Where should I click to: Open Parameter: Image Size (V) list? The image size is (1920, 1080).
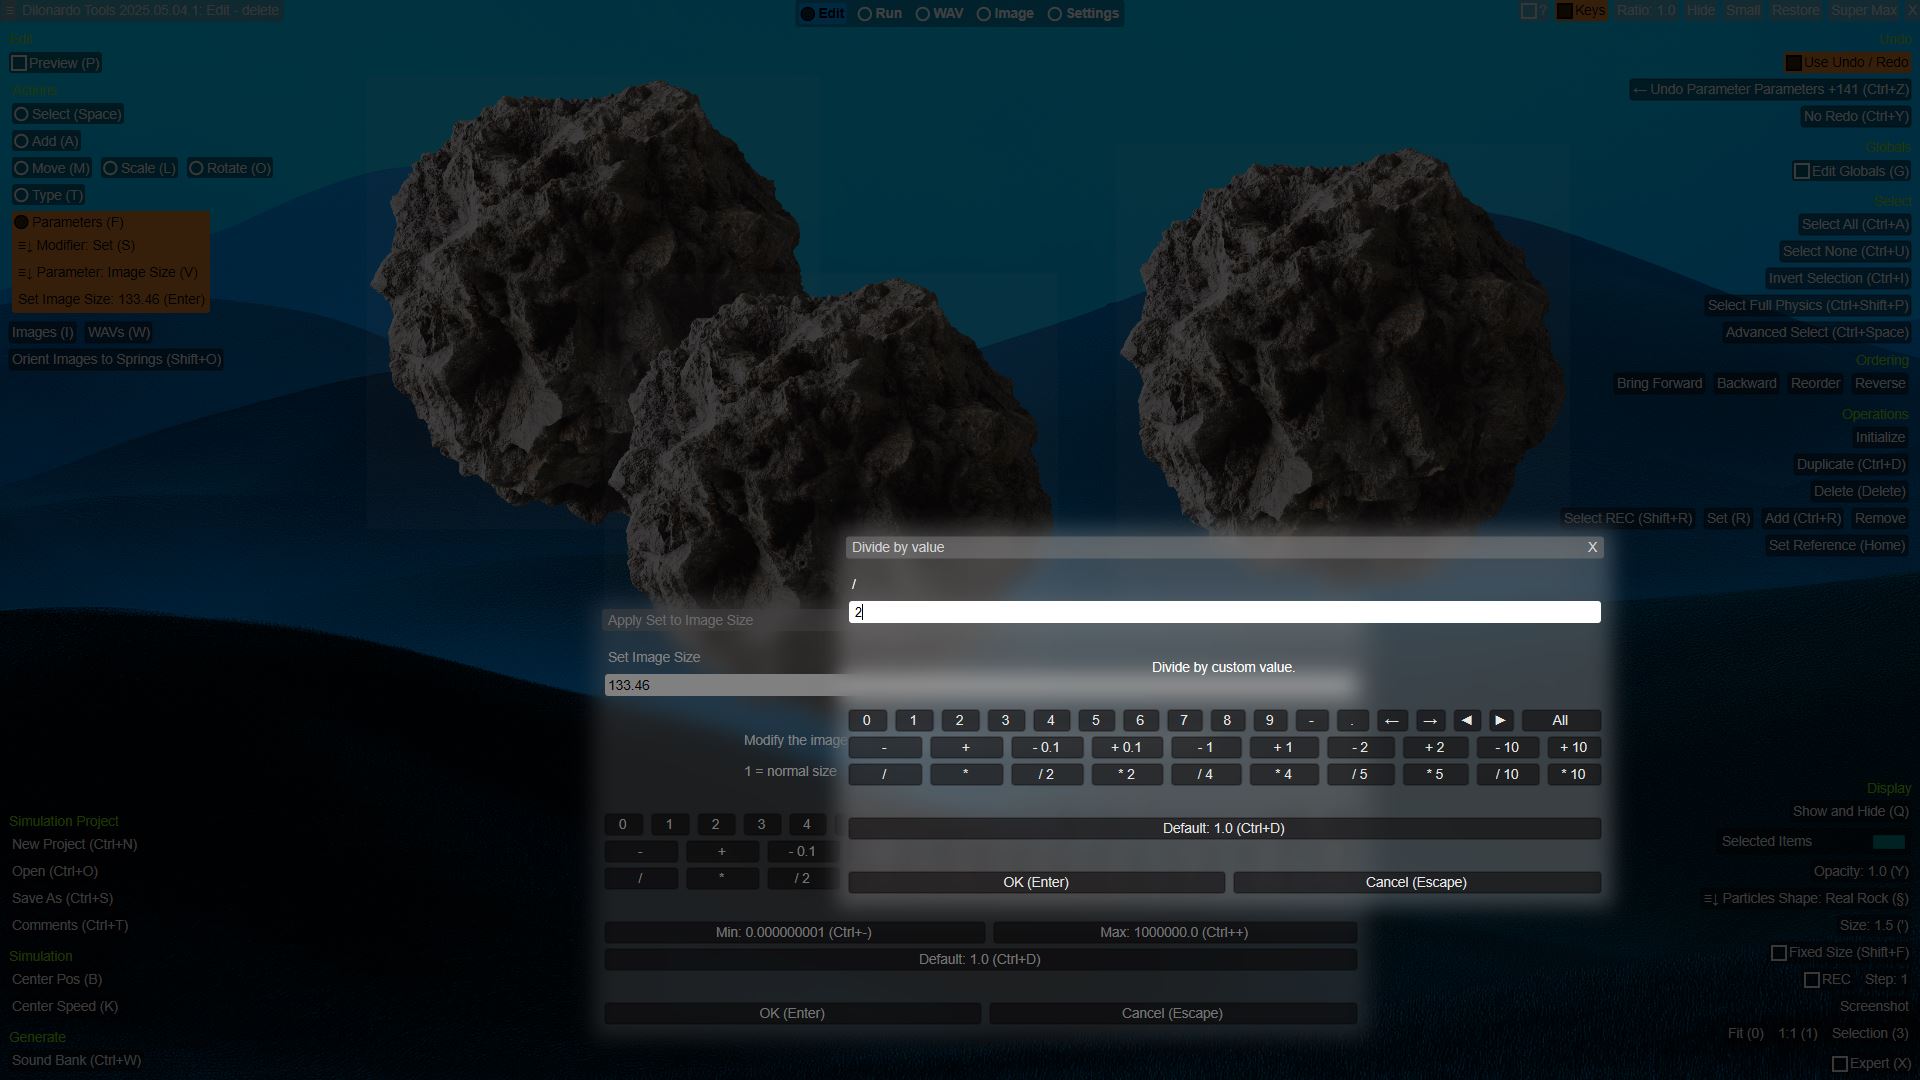[107, 273]
